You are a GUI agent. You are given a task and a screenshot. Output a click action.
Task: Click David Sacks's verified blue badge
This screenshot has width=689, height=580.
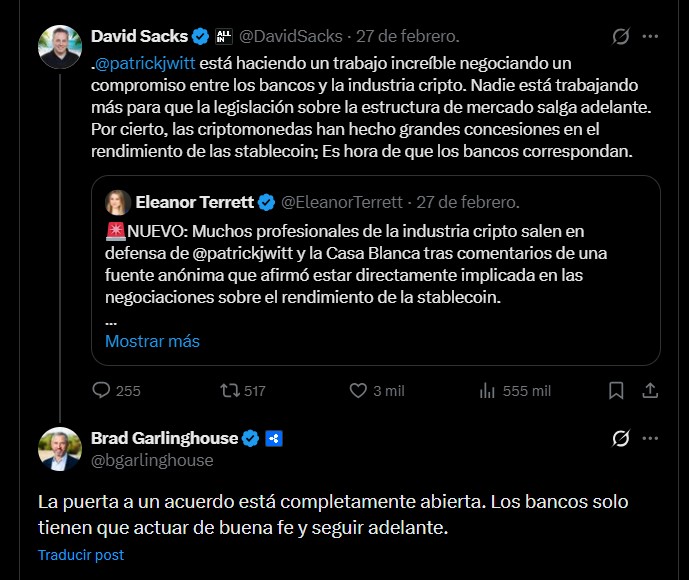pyautogui.click(x=200, y=37)
